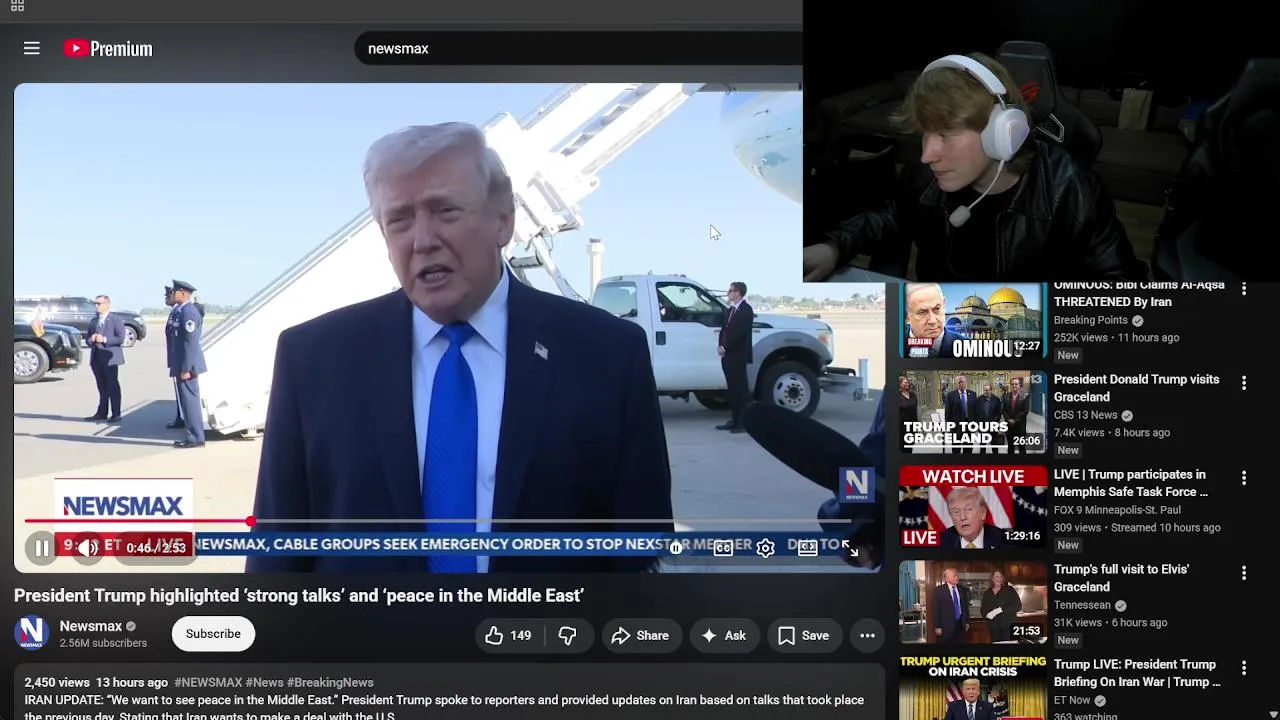
Task: Open OMINOUS: Bibi Claims Al-Aqsa title
Action: point(1138,293)
